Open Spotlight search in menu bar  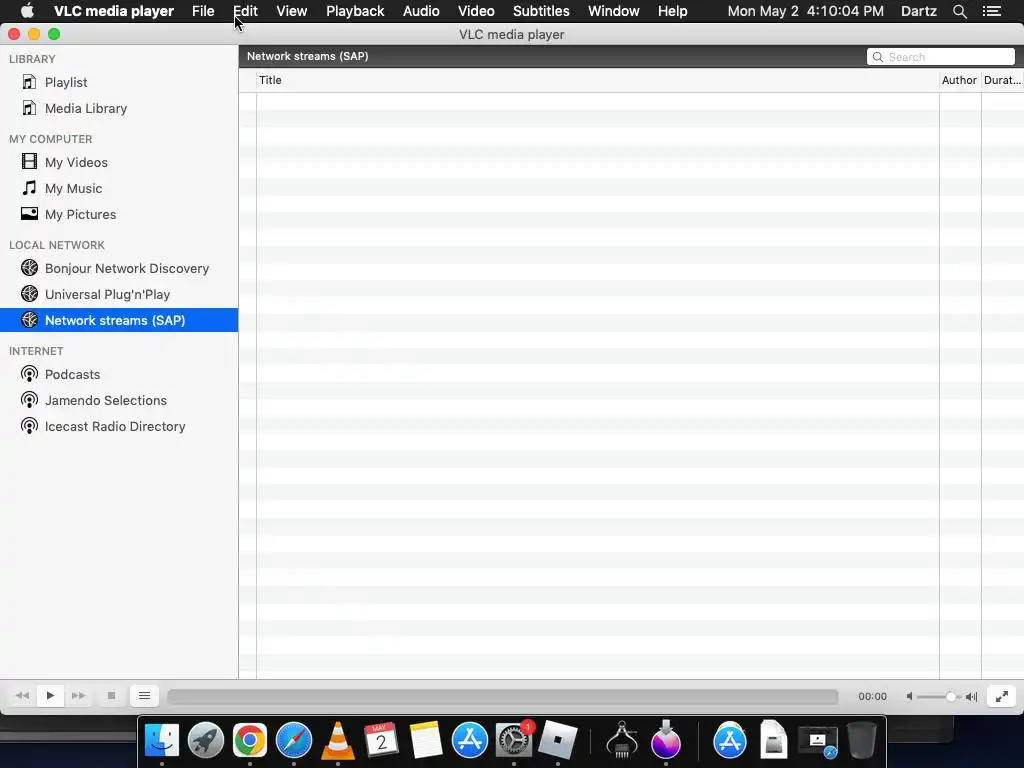pyautogui.click(x=959, y=11)
